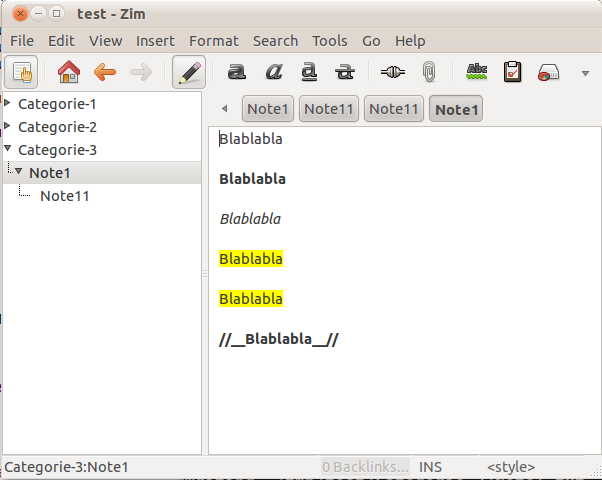
Task: Select Note11 in the index tree
Action: pos(65,196)
